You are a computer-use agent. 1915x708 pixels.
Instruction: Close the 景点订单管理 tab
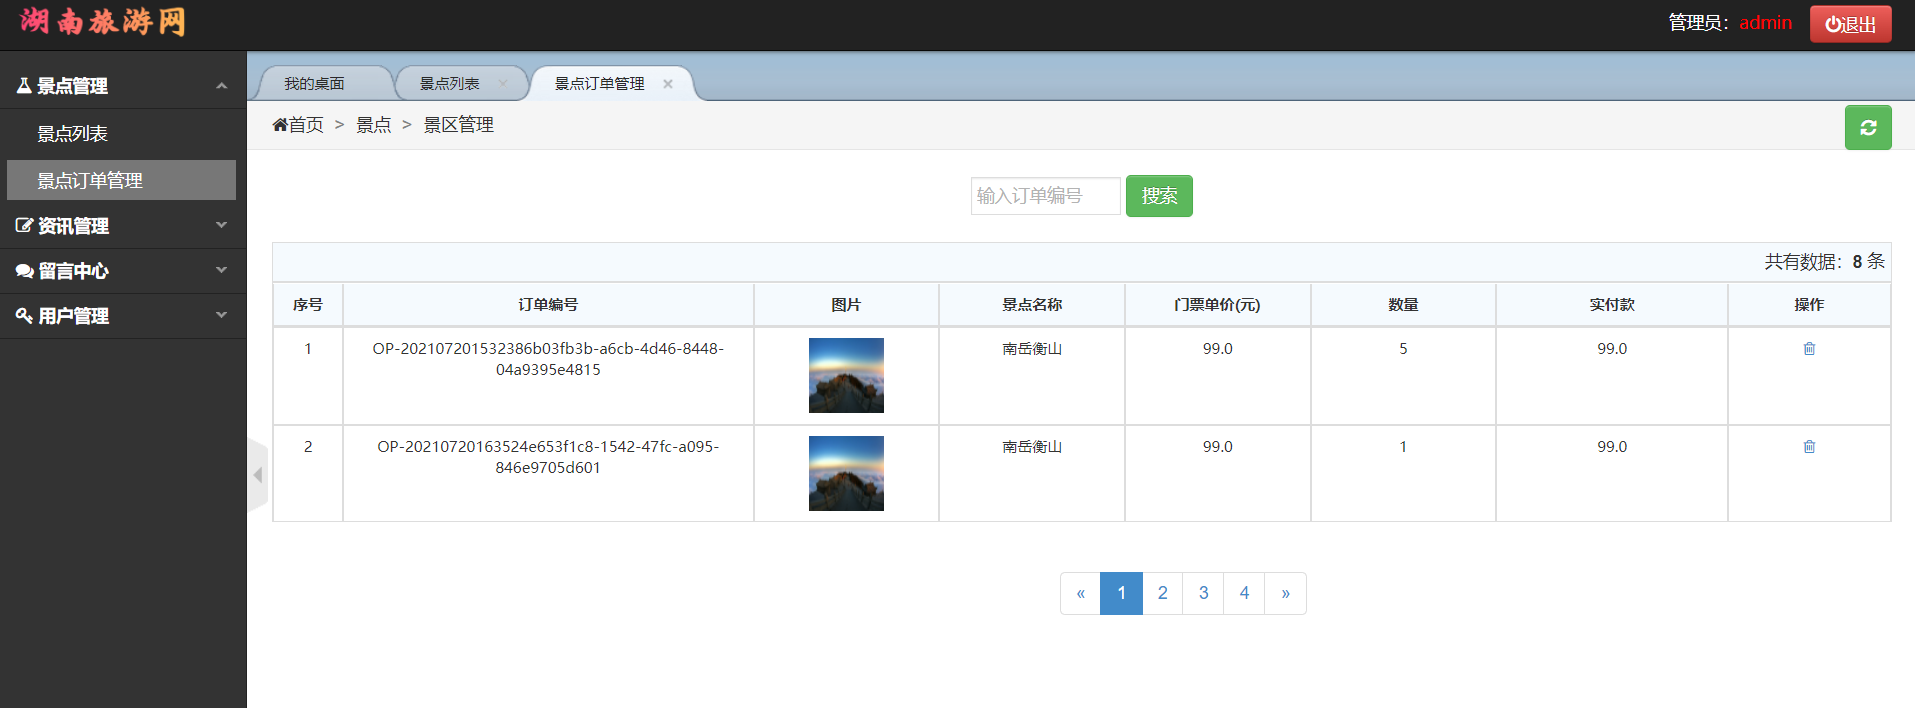(668, 84)
